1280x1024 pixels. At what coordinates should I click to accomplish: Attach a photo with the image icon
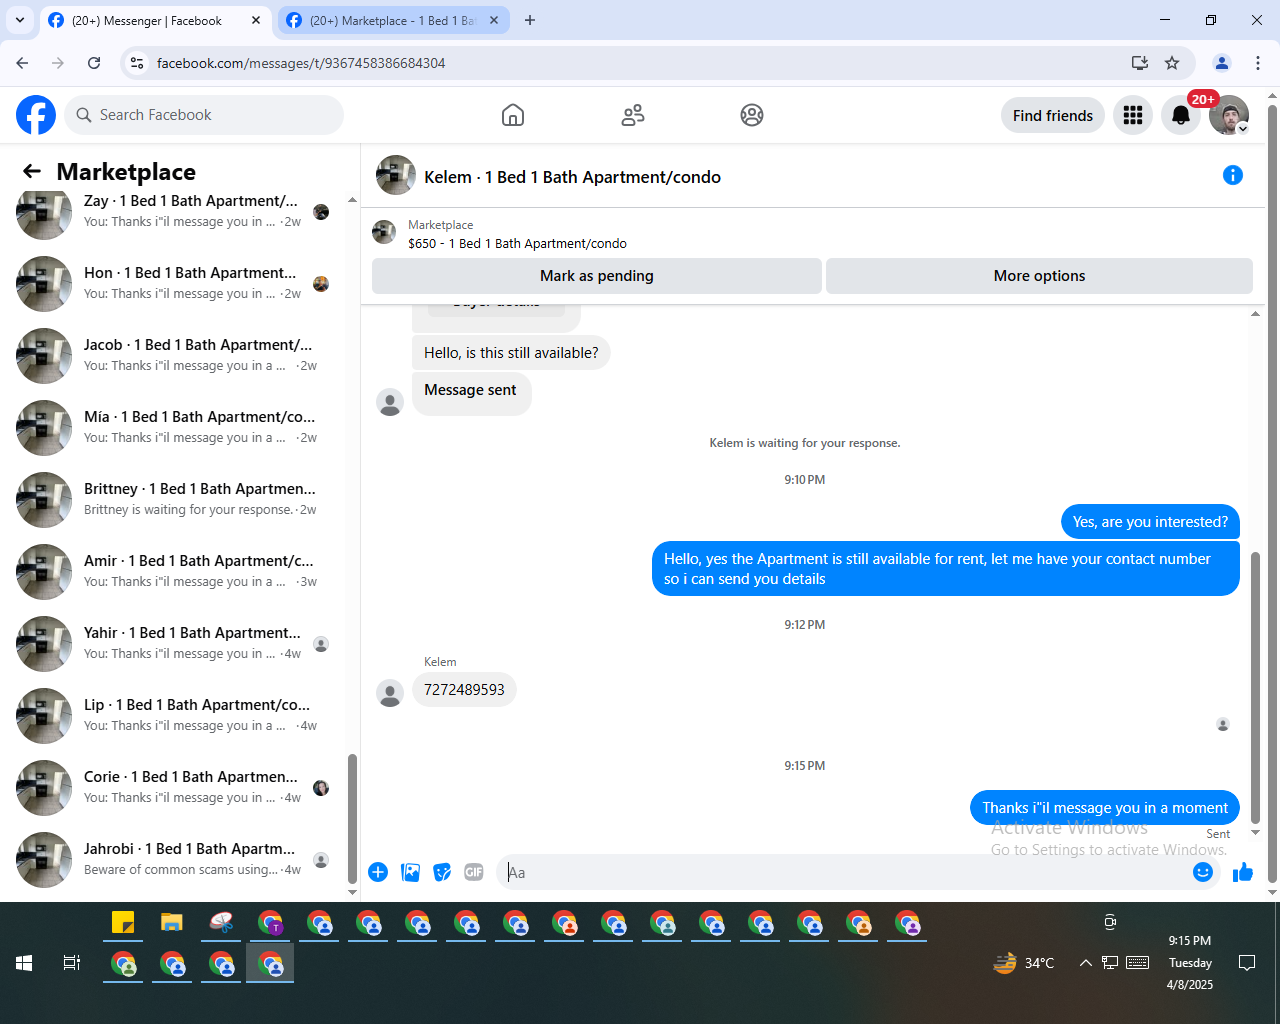click(410, 872)
